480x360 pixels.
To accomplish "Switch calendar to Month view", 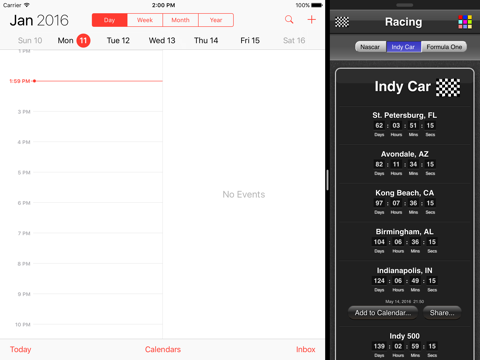I will pyautogui.click(x=180, y=20).
